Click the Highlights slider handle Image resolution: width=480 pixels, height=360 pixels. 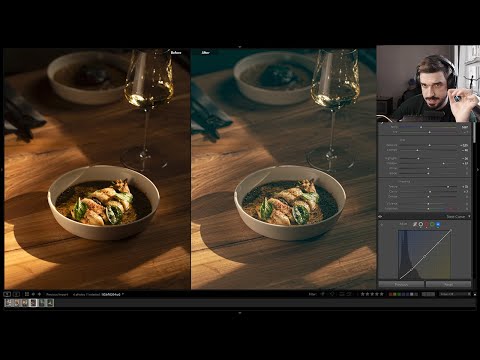[418, 159]
